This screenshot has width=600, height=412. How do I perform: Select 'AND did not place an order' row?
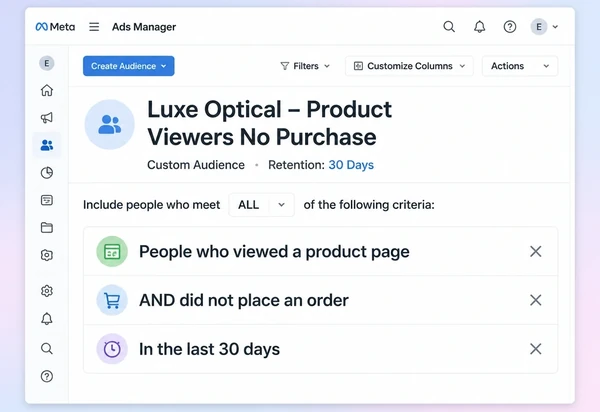(x=321, y=300)
